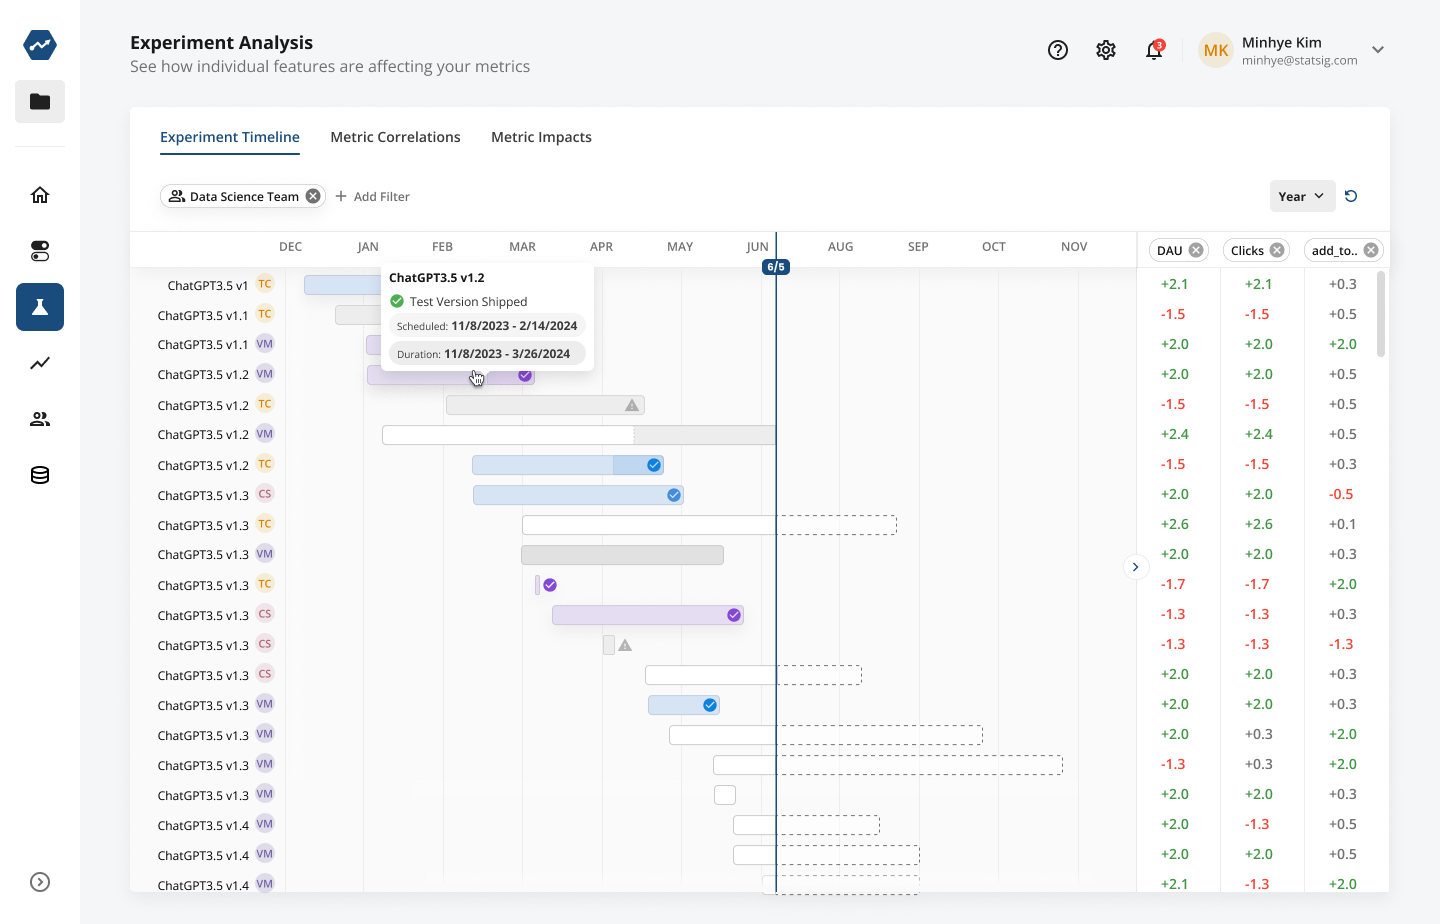Viewport: 1440px width, 924px height.
Task: Remove the DAU metric column
Action: click(1196, 250)
